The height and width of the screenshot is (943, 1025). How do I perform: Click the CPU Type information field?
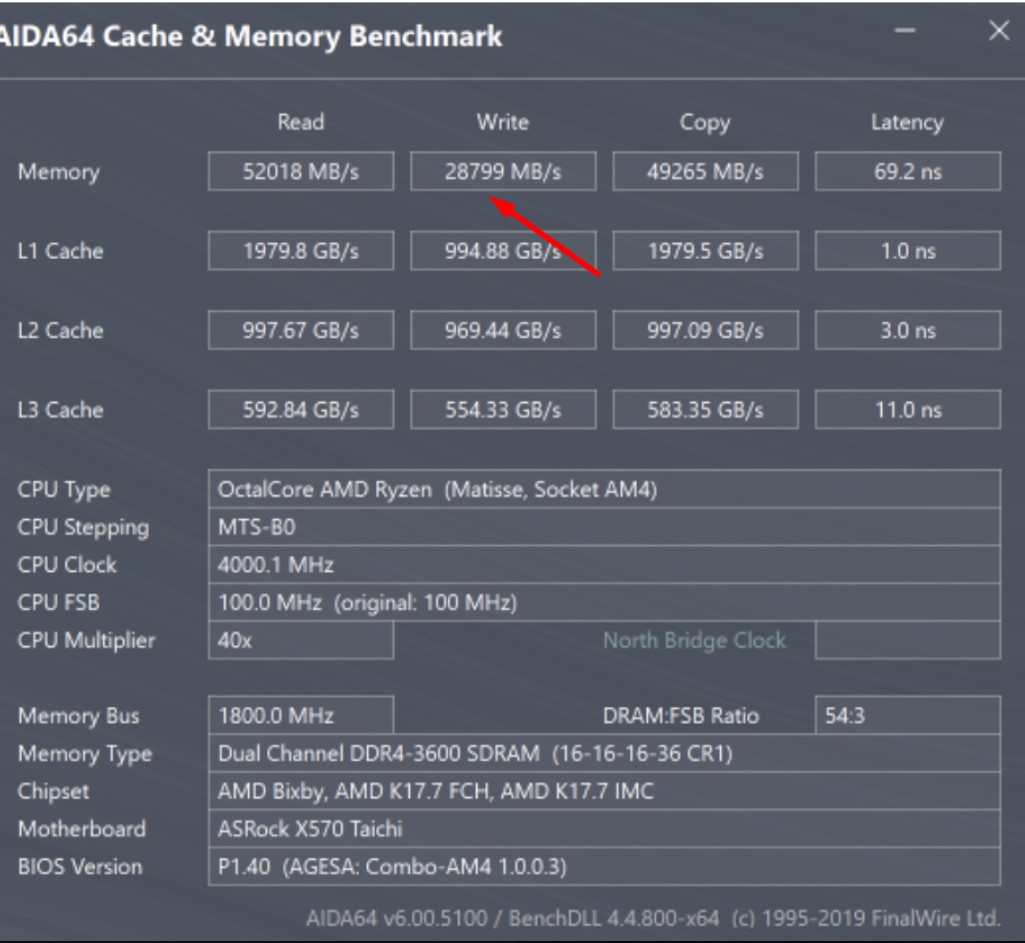(x=604, y=489)
